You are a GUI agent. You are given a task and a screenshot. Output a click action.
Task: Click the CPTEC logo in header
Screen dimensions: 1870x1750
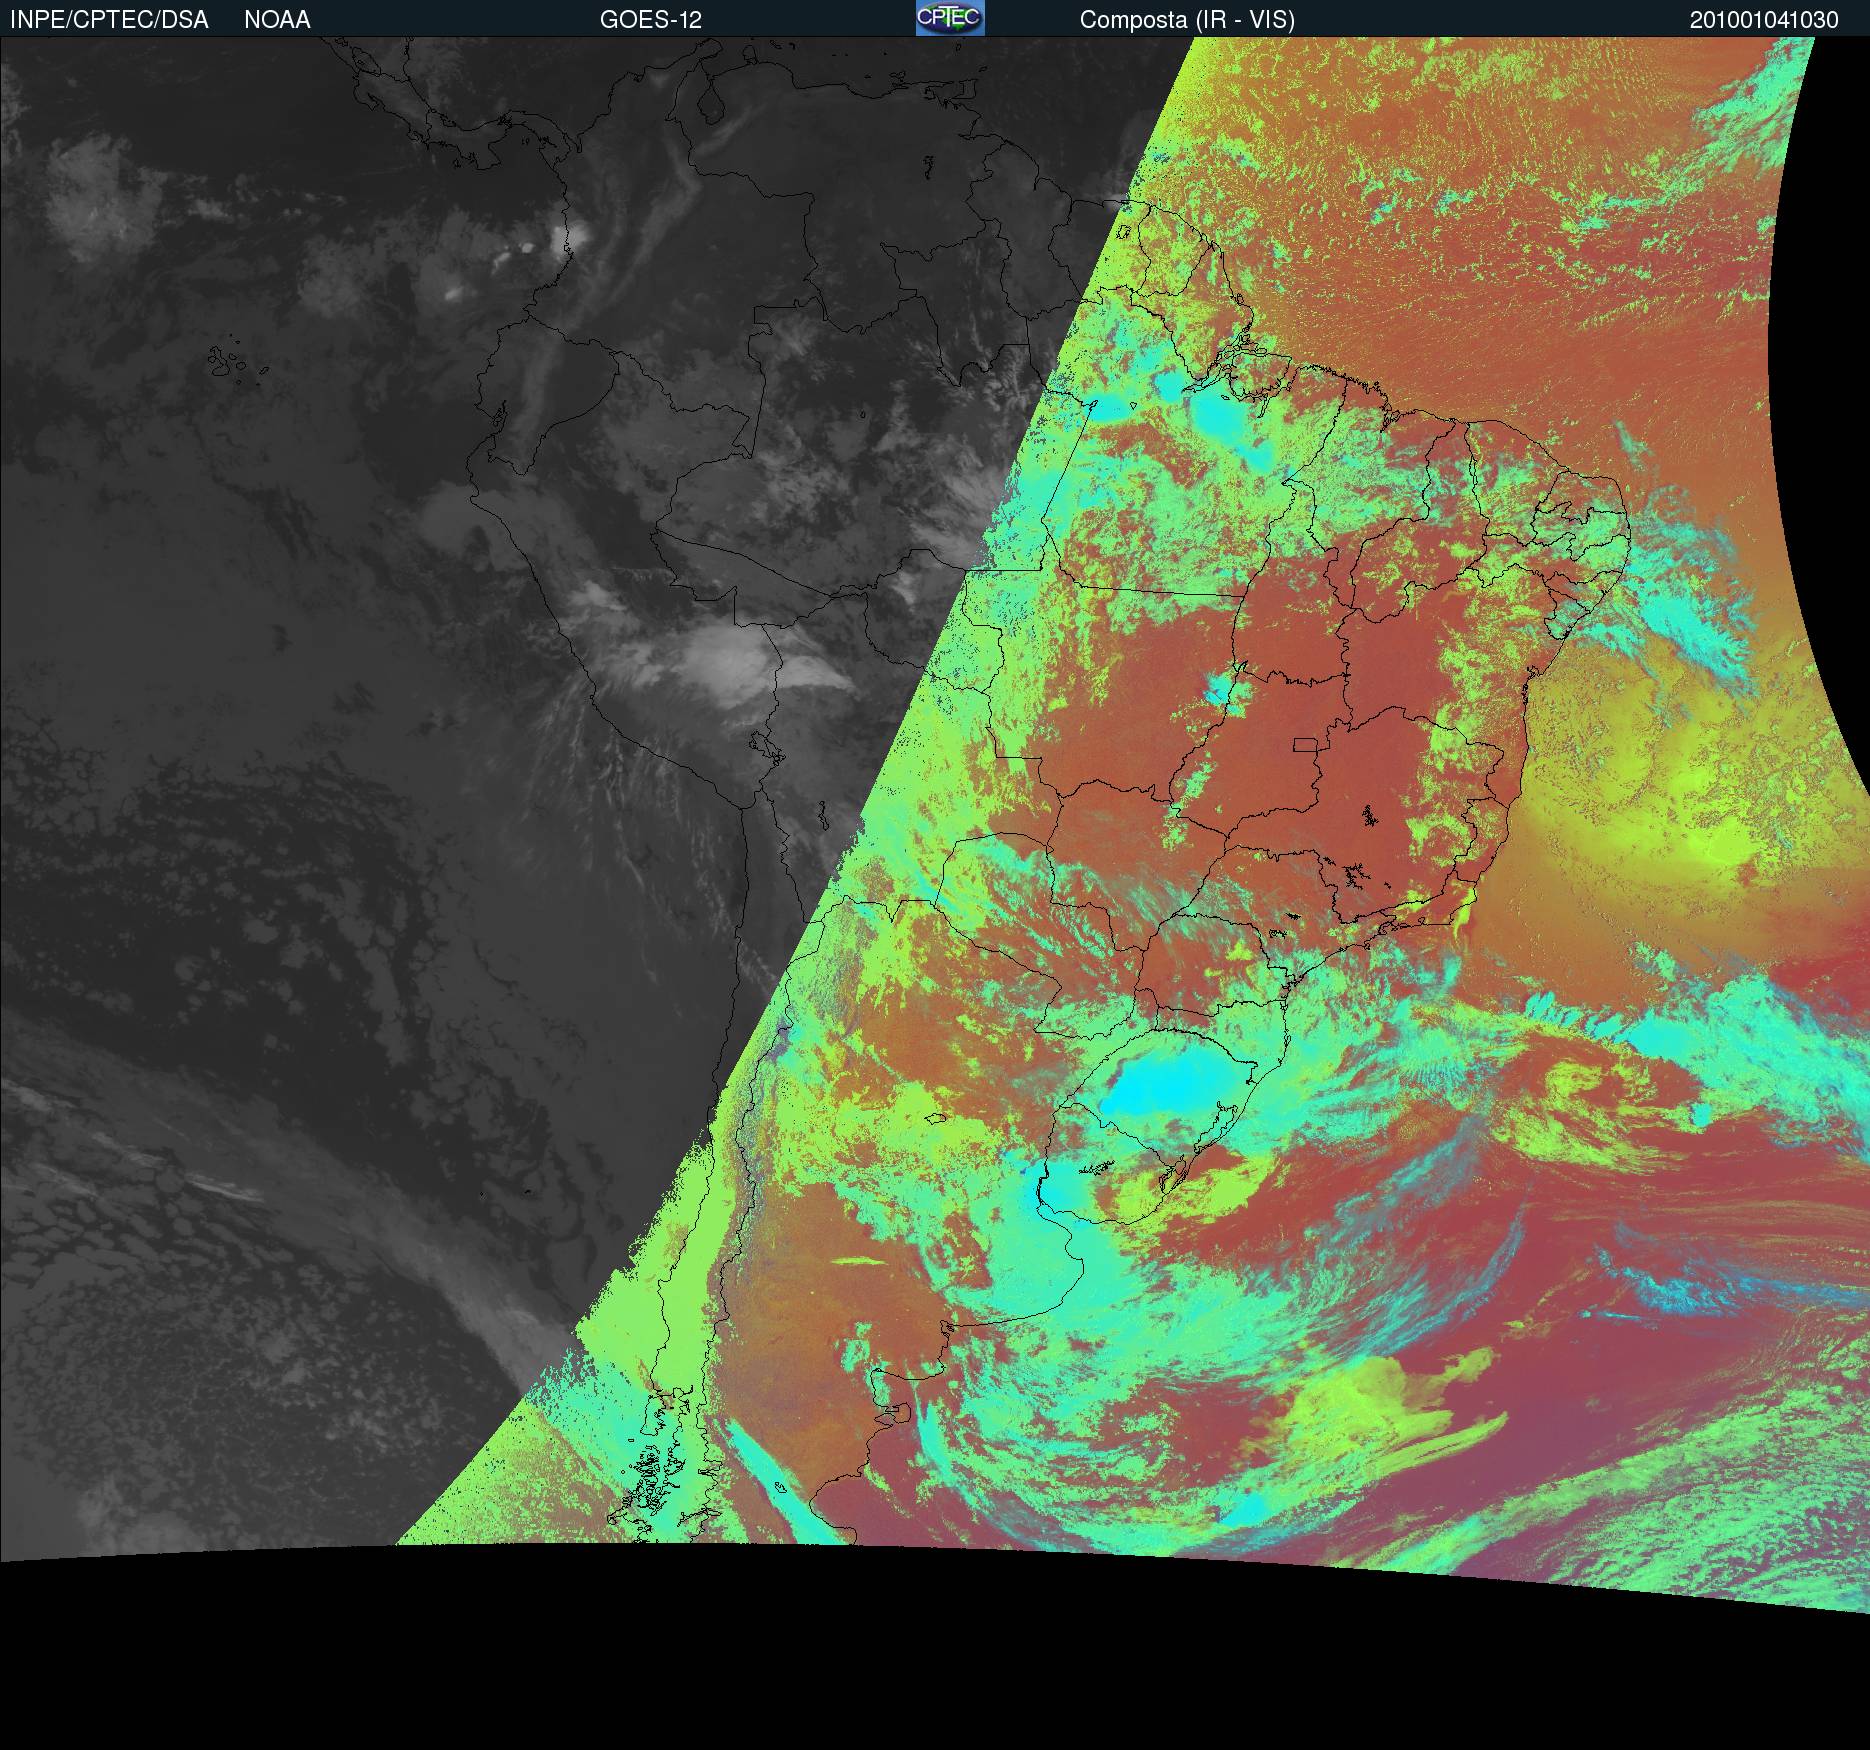pyautogui.click(x=950, y=18)
